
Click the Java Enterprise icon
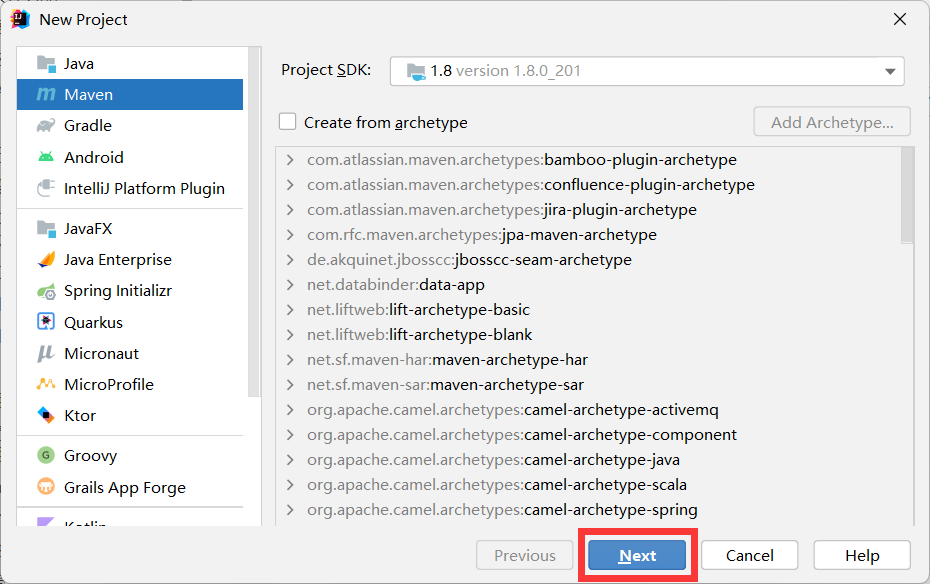pos(46,260)
